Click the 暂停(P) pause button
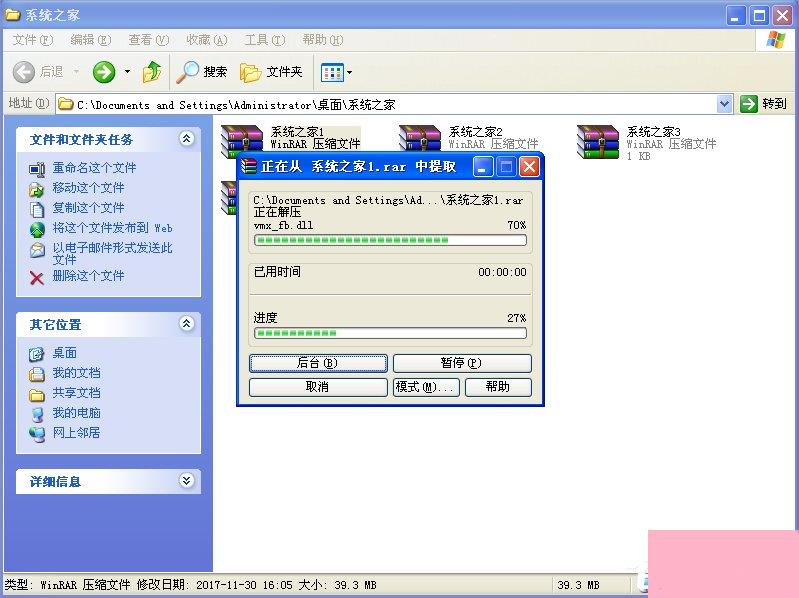This screenshot has width=799, height=598. (x=462, y=363)
